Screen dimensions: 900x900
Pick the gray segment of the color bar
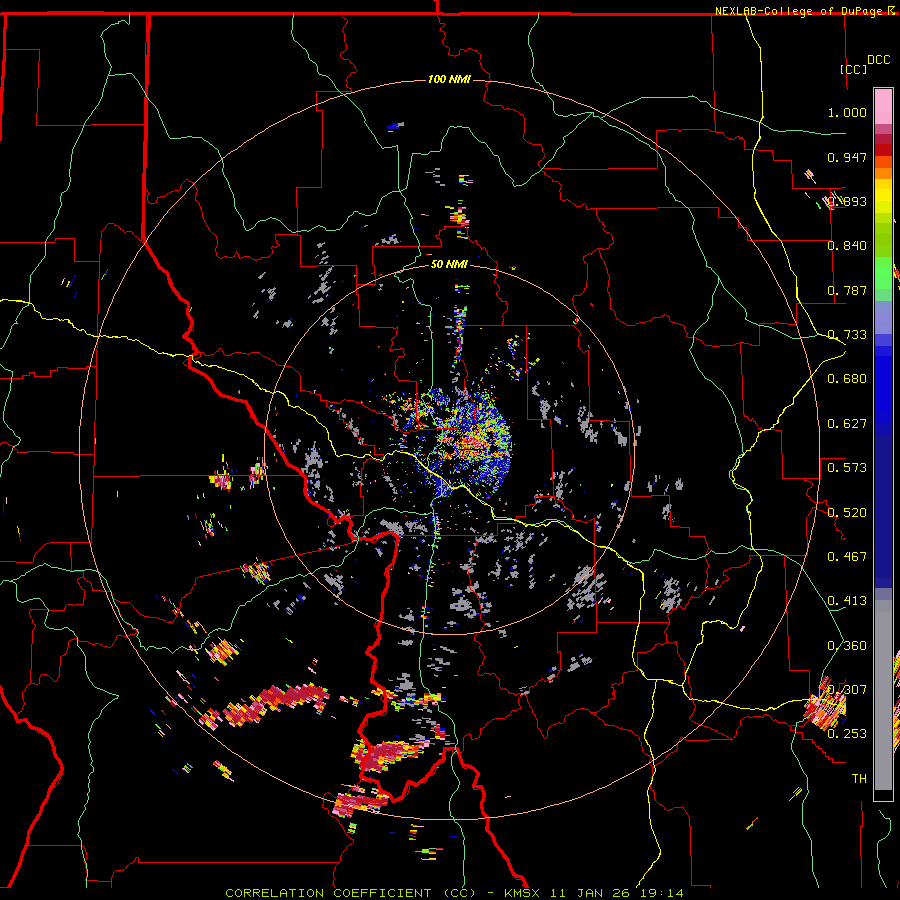click(x=883, y=695)
